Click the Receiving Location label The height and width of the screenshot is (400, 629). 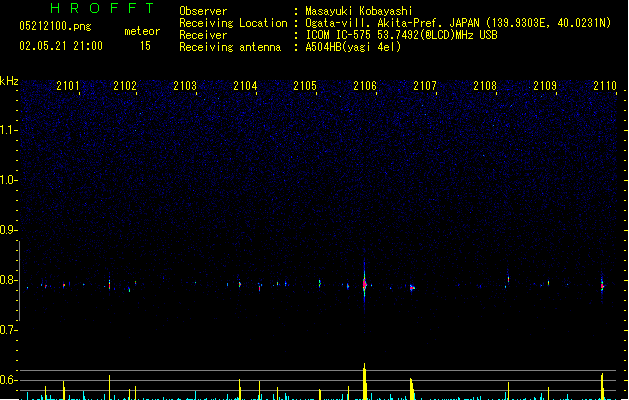[x=233, y=24]
